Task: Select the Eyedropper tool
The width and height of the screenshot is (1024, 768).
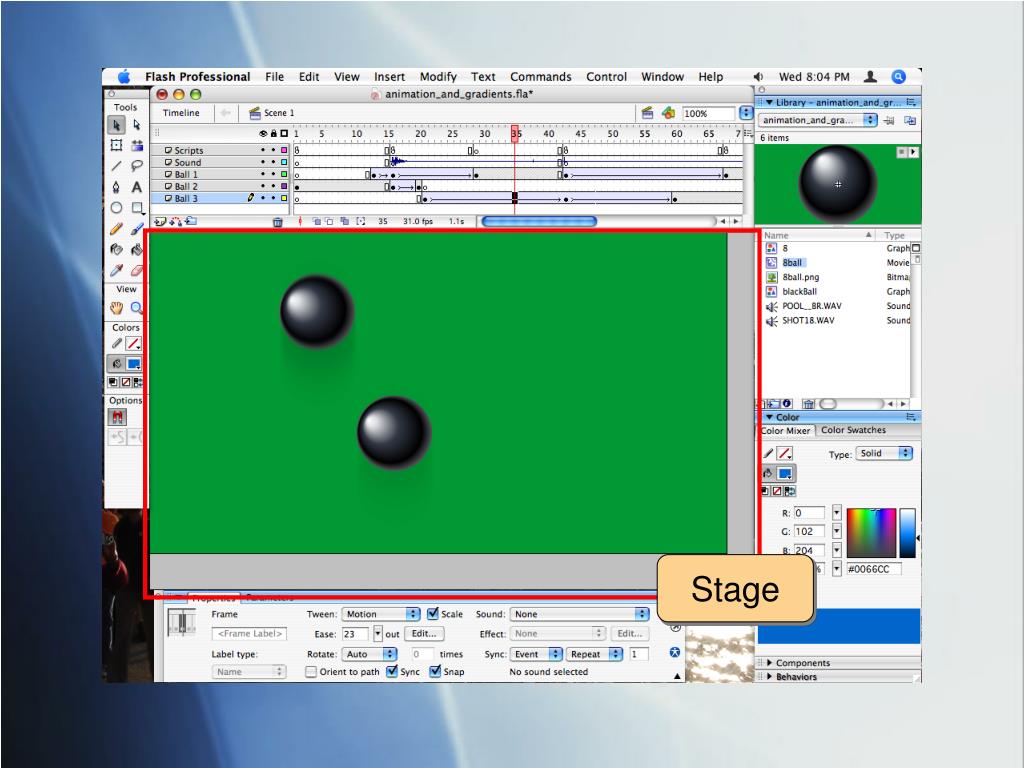Action: point(116,270)
